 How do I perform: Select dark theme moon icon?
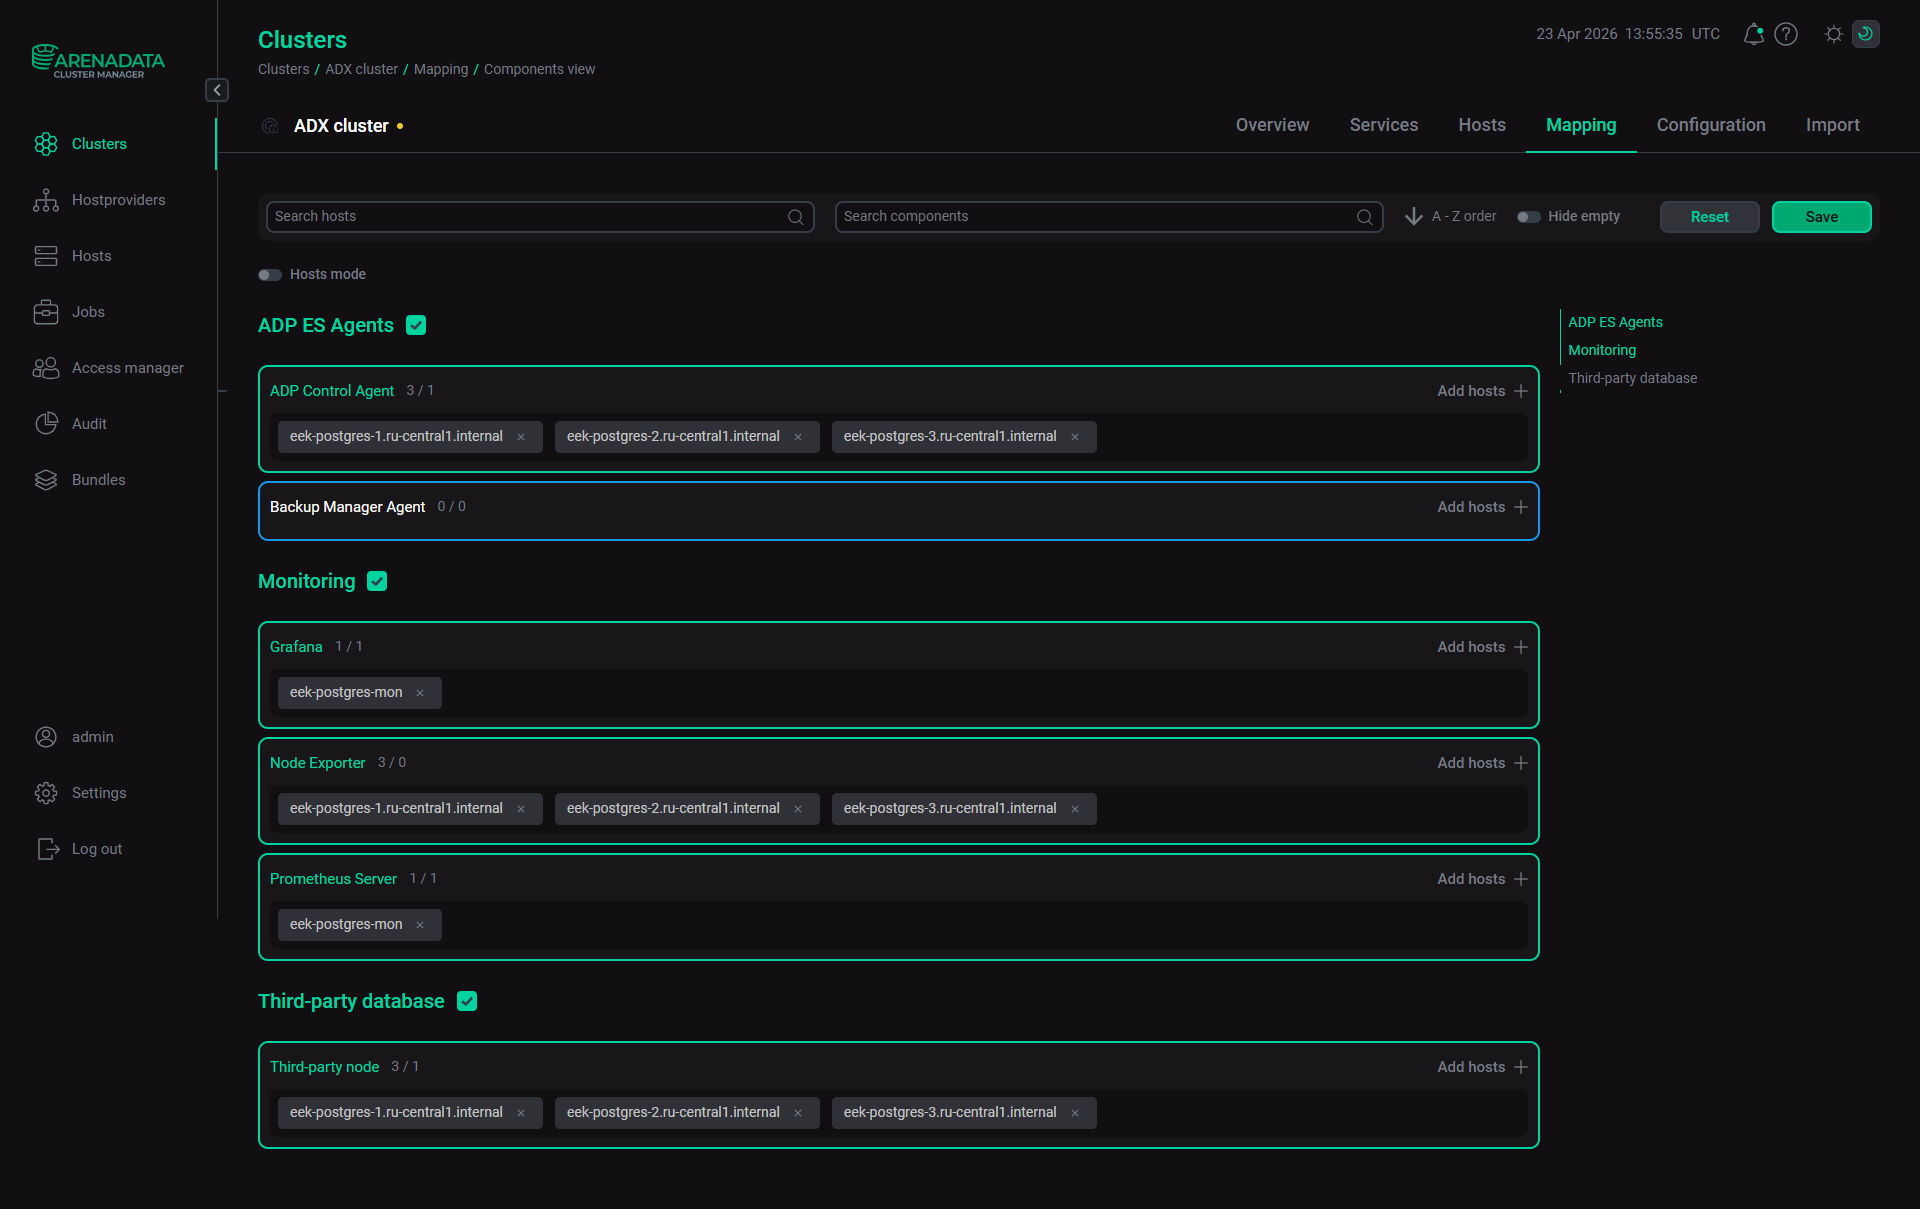pyautogui.click(x=1865, y=34)
